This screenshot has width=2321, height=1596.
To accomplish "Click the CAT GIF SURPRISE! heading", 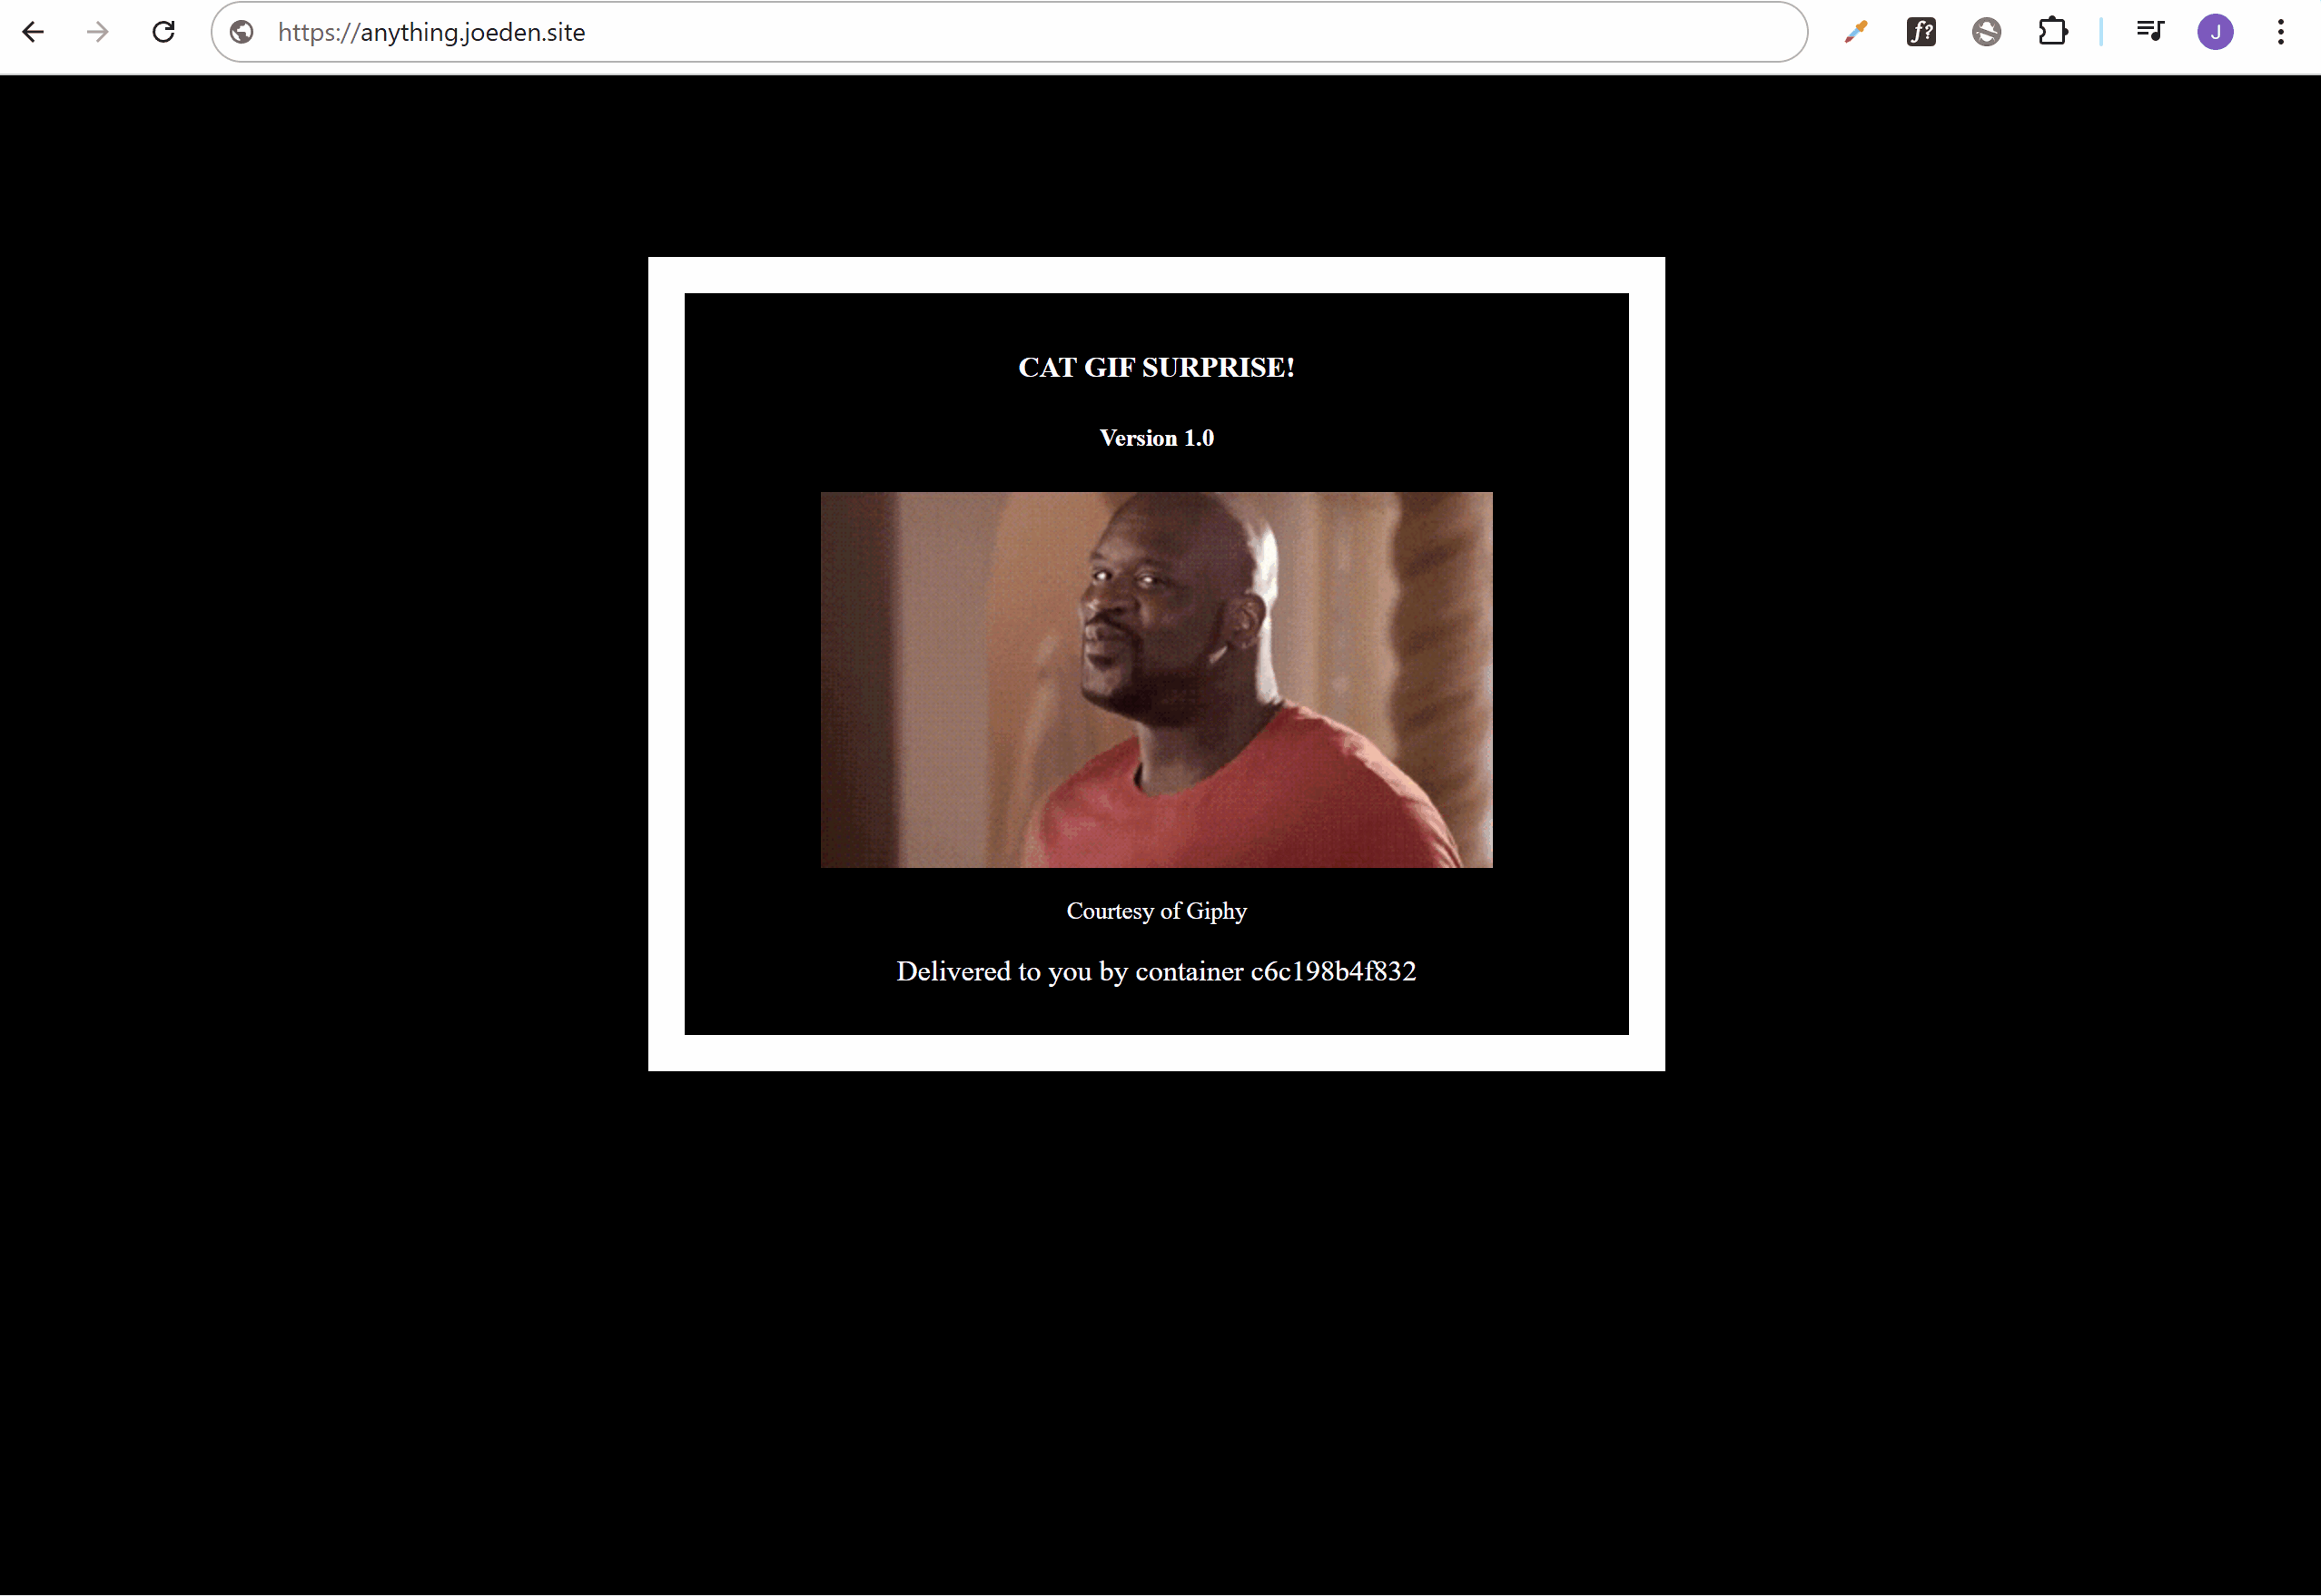I will [x=1156, y=368].
